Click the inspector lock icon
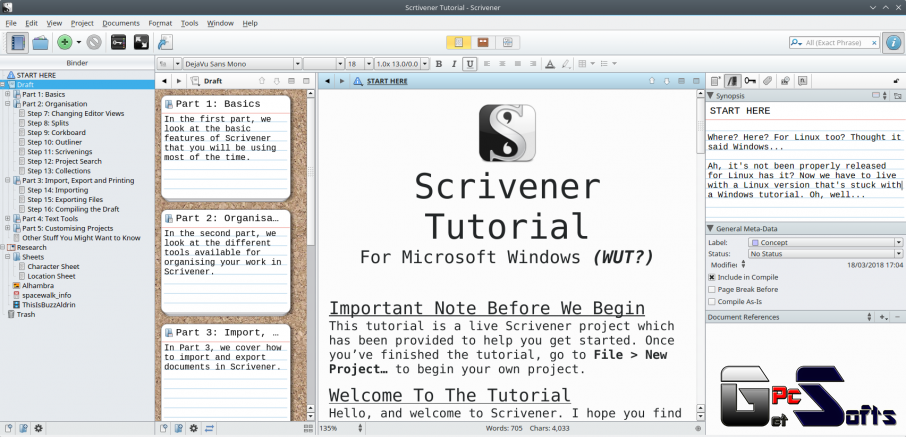This screenshot has height=437, width=906. (x=896, y=81)
